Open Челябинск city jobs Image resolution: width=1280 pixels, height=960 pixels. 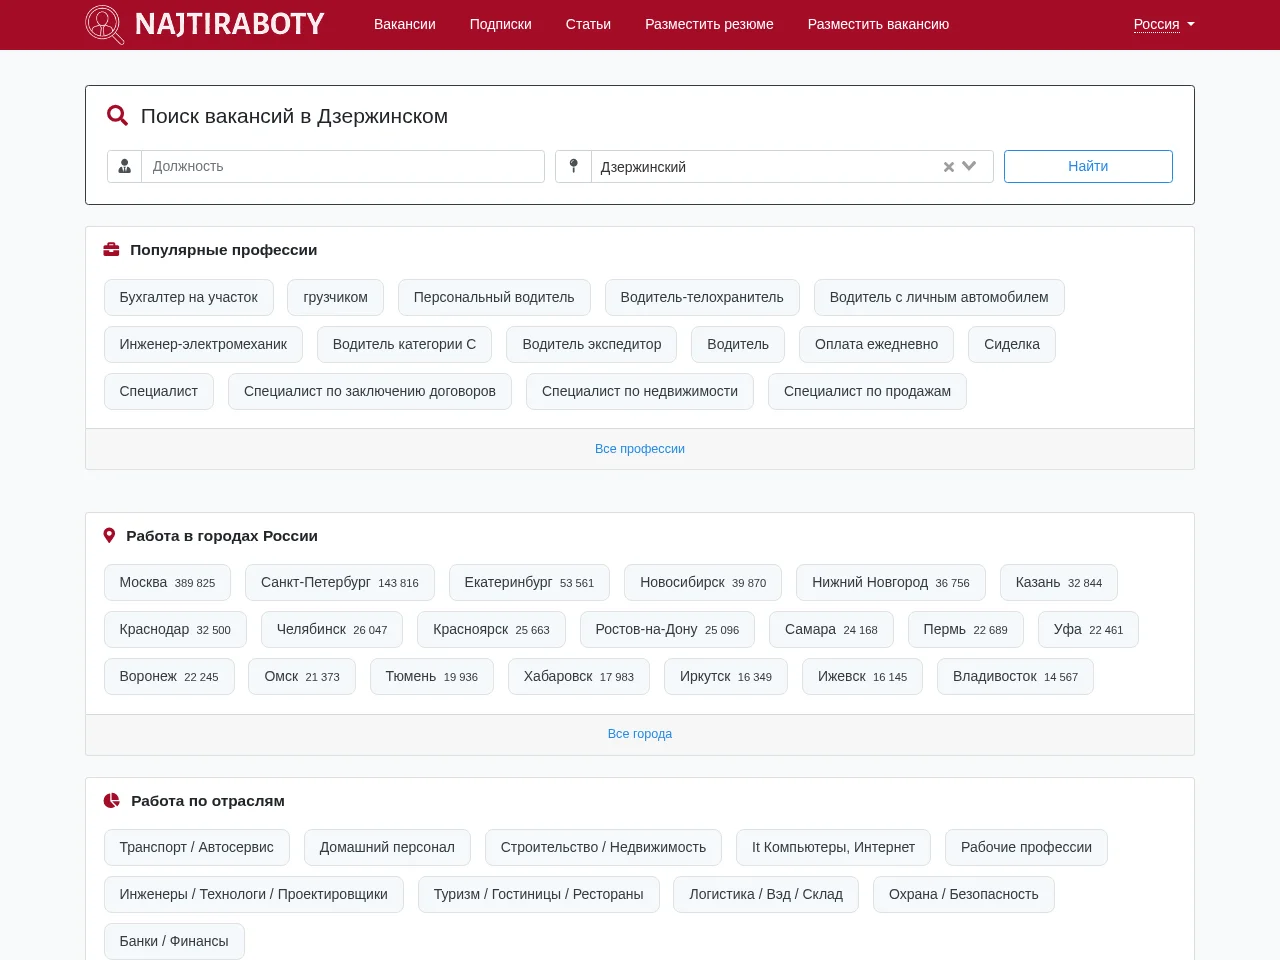pyautogui.click(x=332, y=629)
